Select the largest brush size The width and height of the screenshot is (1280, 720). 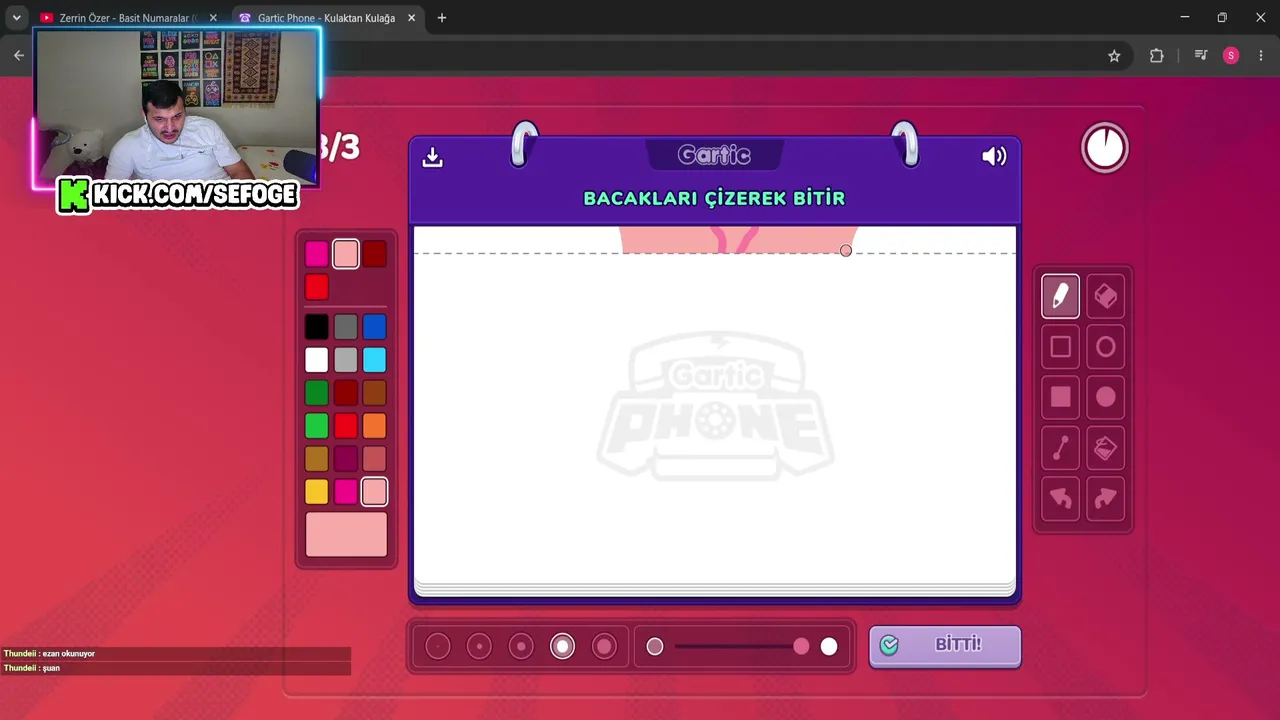point(604,647)
